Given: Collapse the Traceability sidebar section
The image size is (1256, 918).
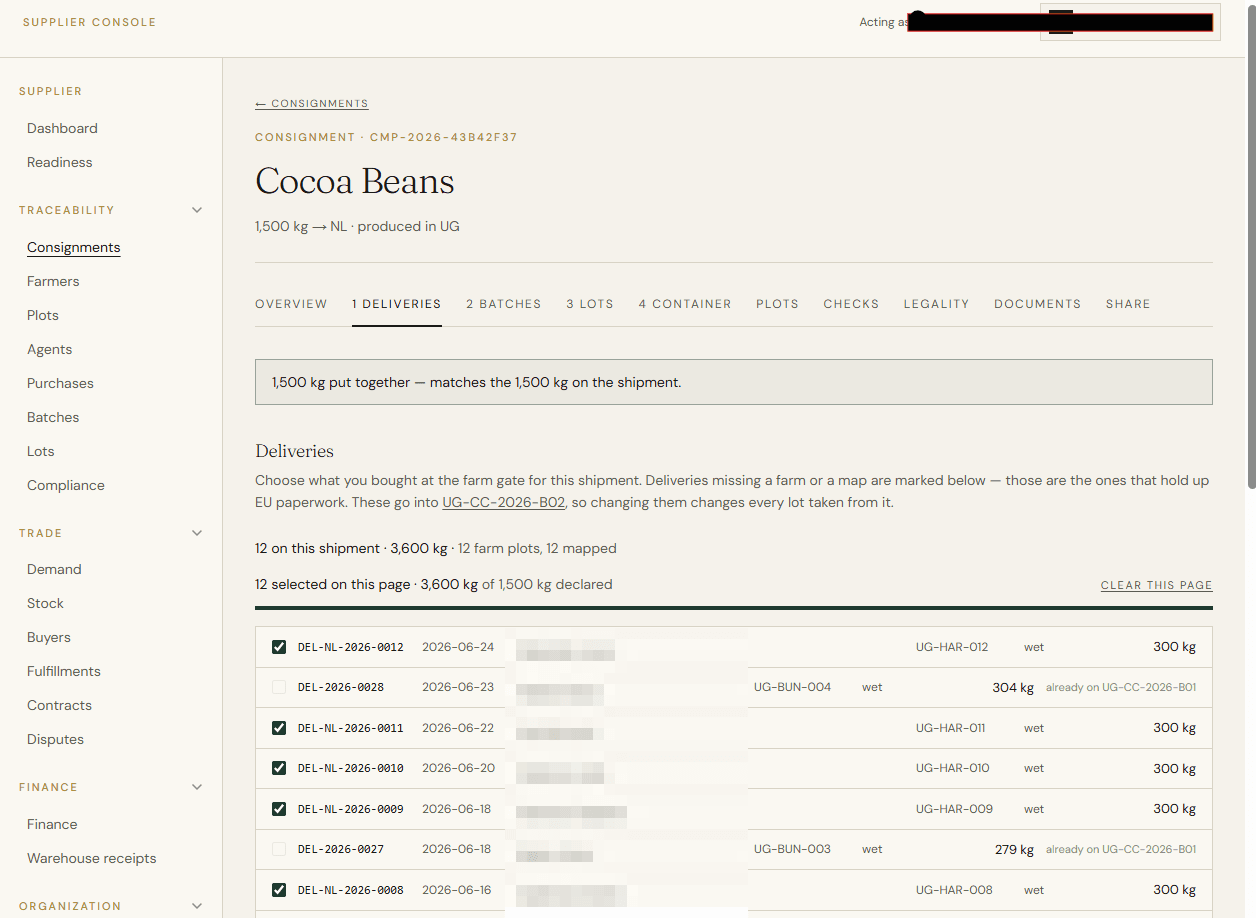Looking at the screenshot, I should coord(197,210).
